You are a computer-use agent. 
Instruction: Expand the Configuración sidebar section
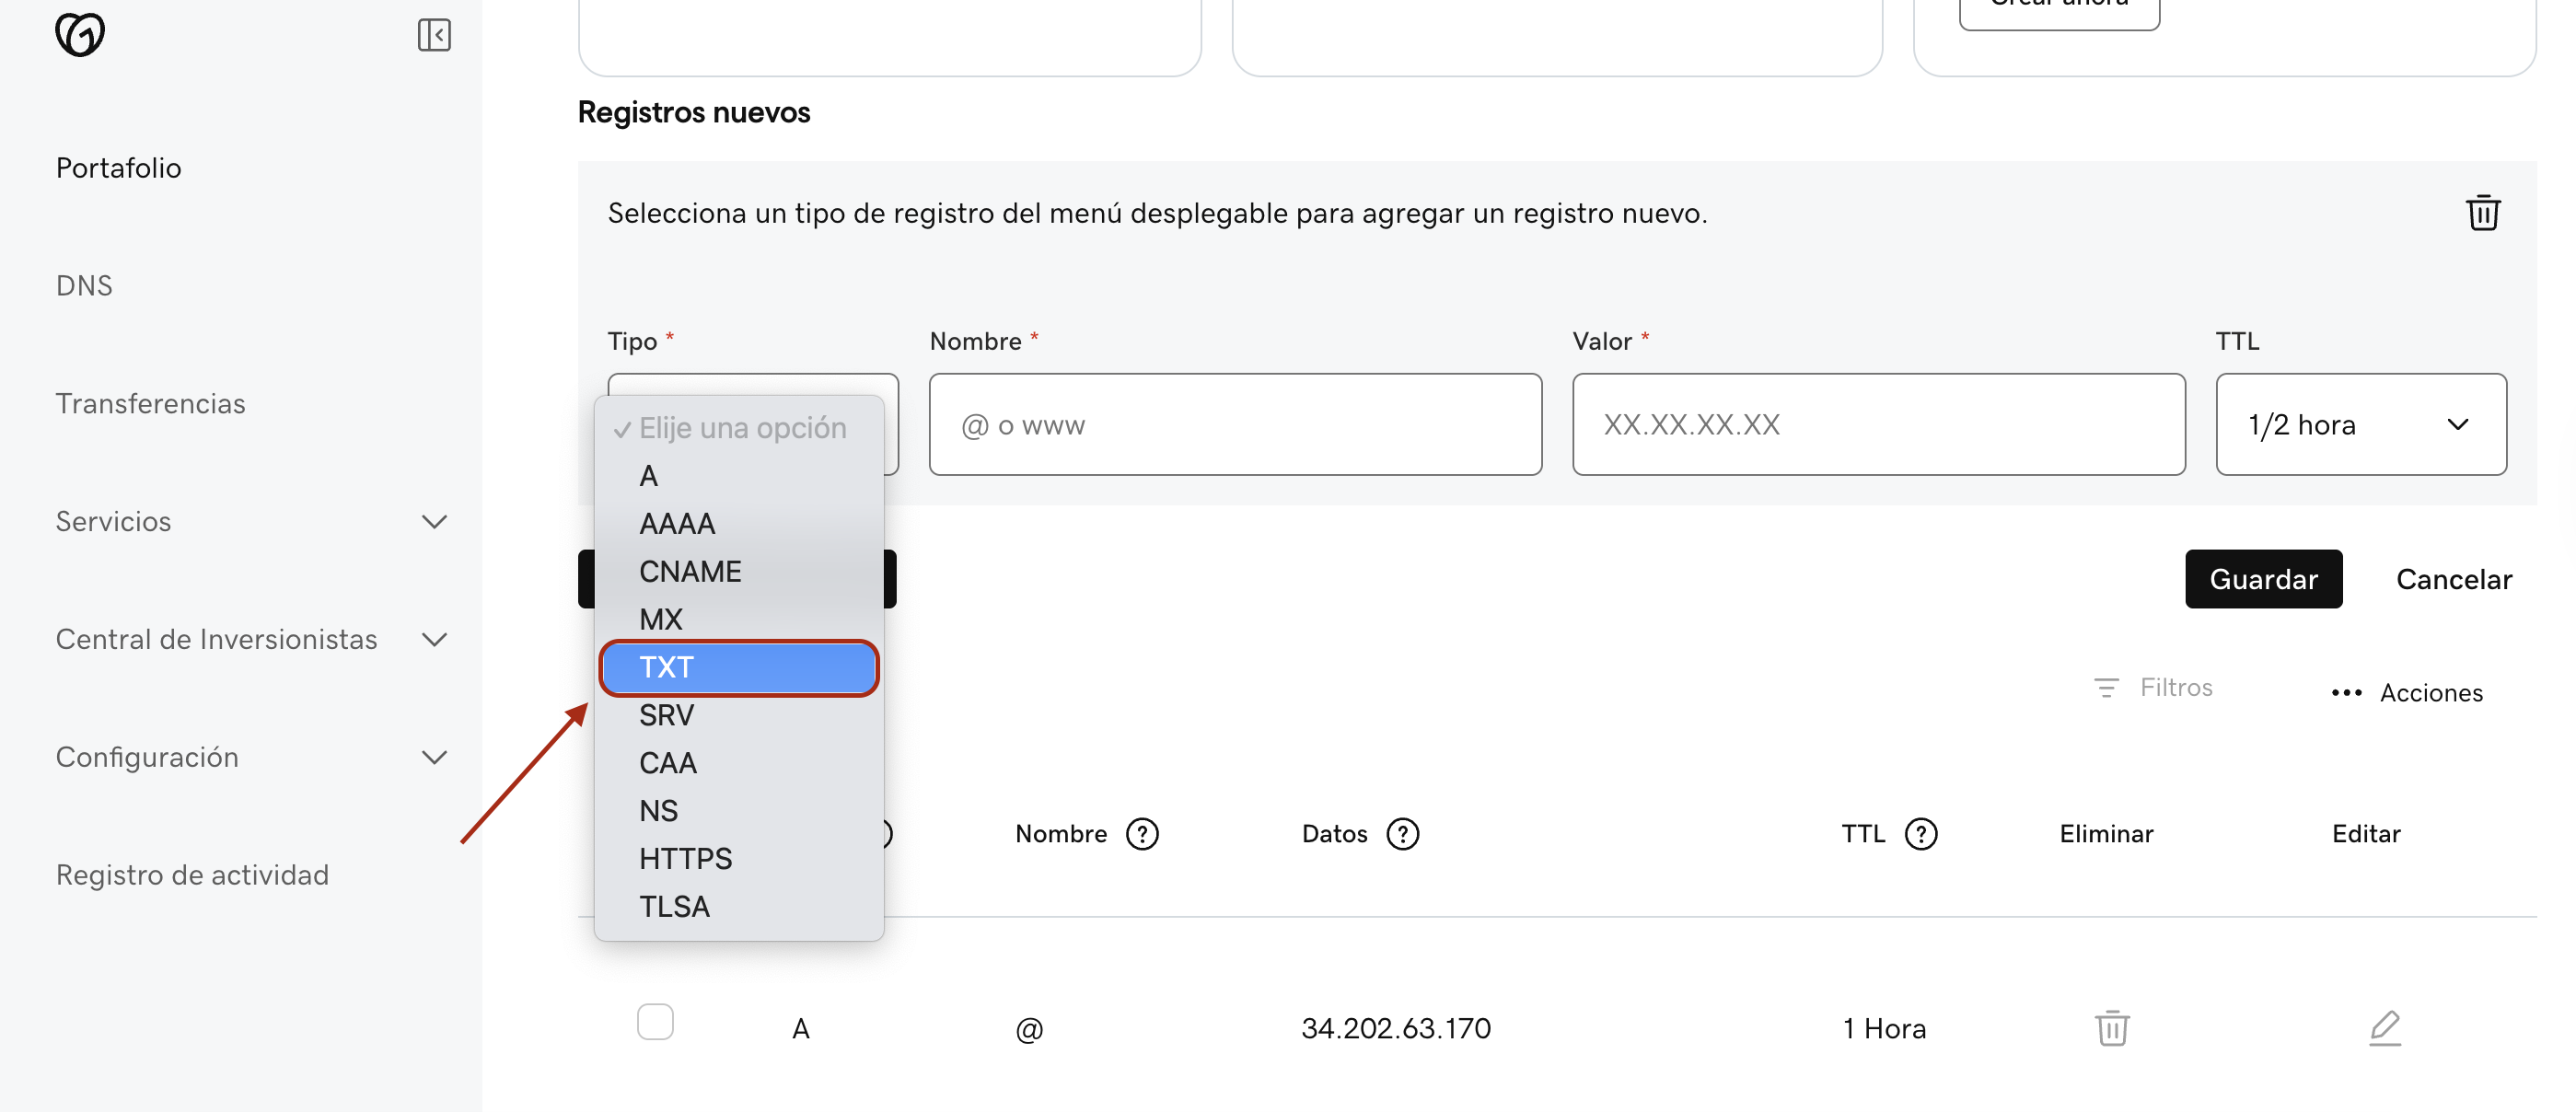pos(434,758)
